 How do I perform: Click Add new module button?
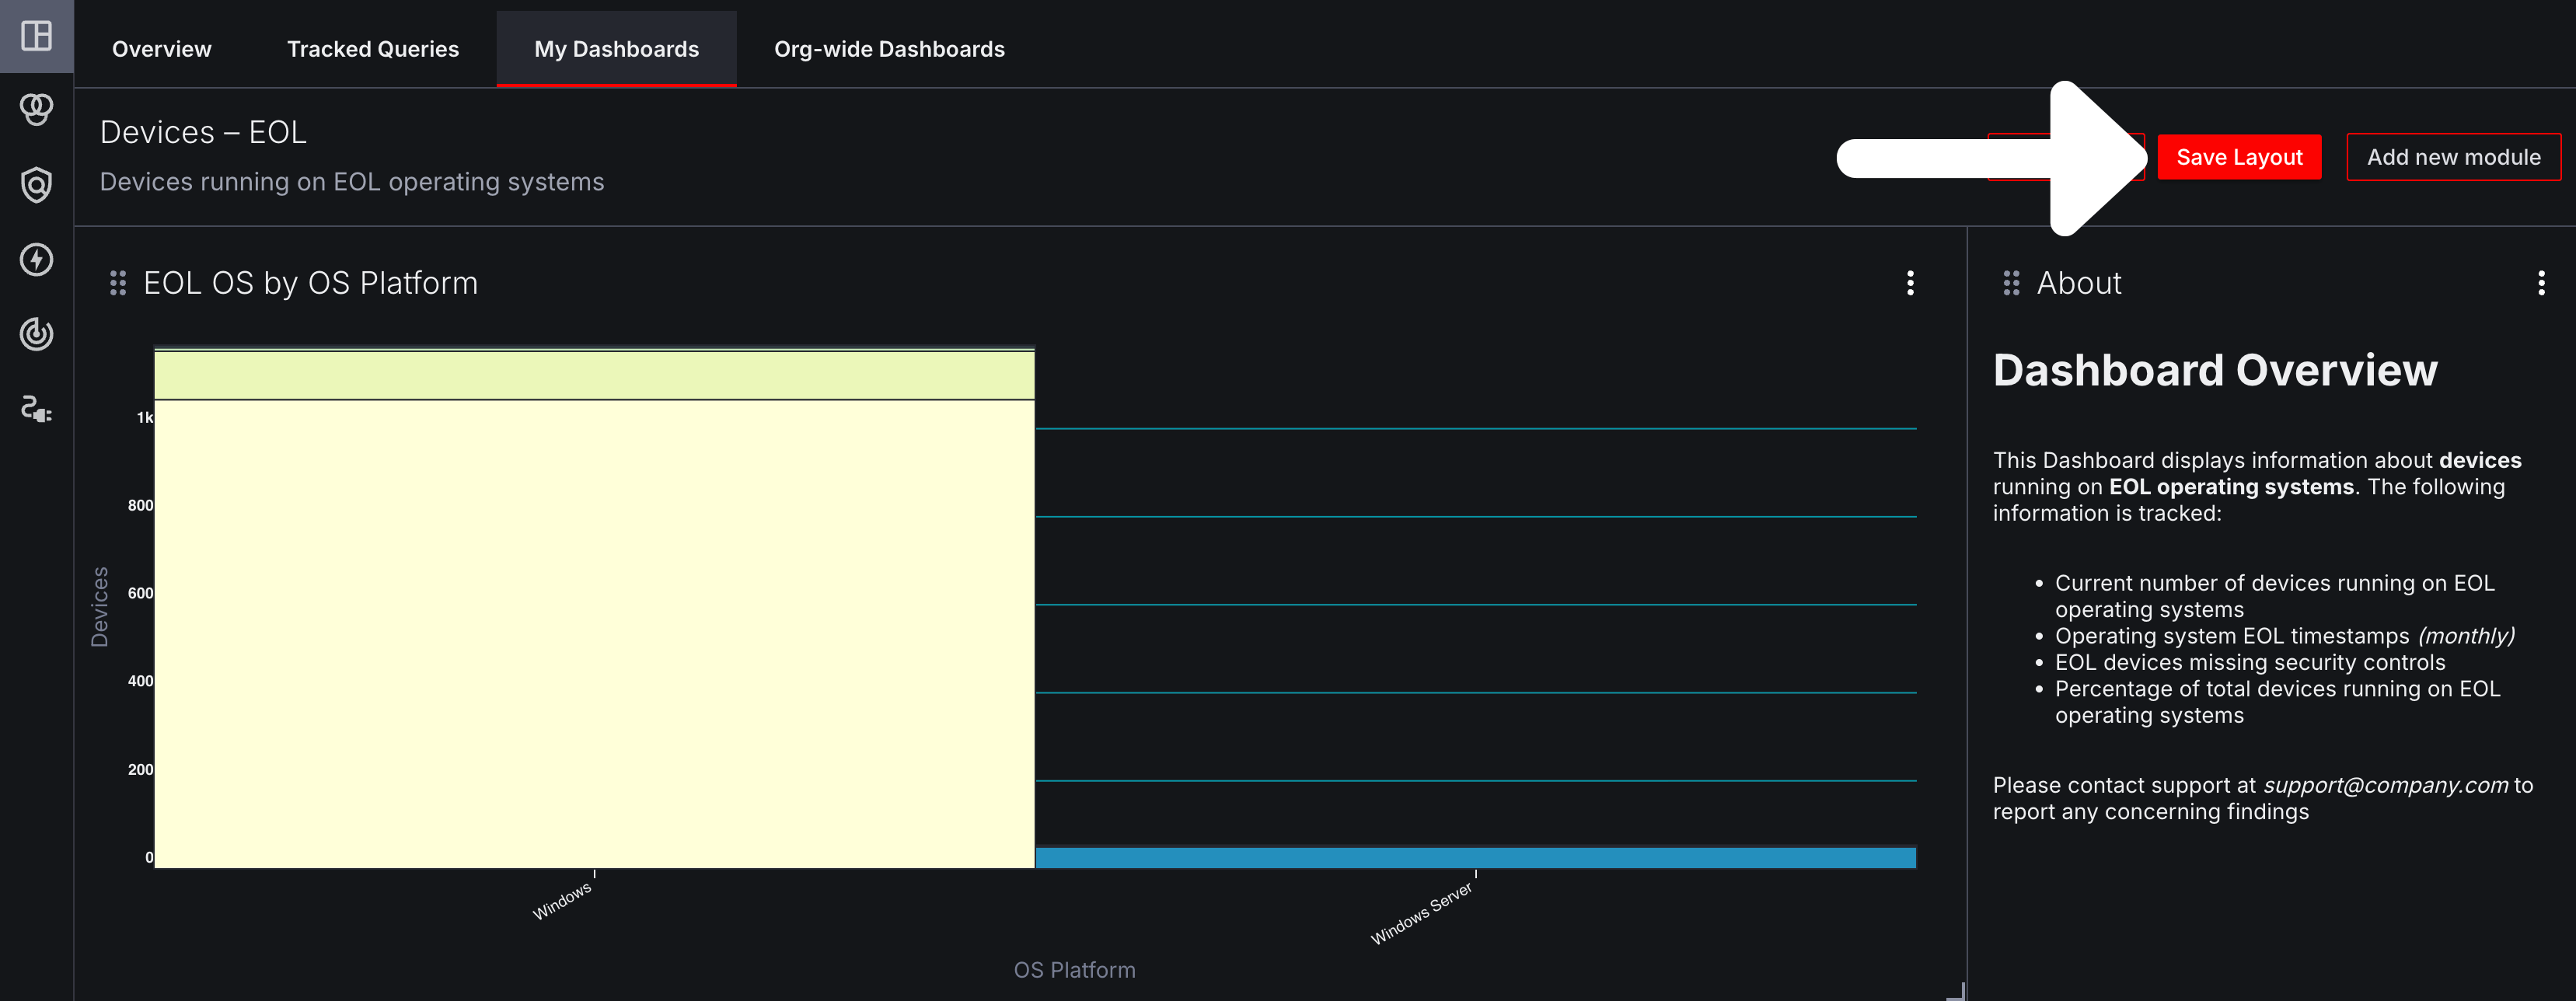pyautogui.click(x=2453, y=157)
